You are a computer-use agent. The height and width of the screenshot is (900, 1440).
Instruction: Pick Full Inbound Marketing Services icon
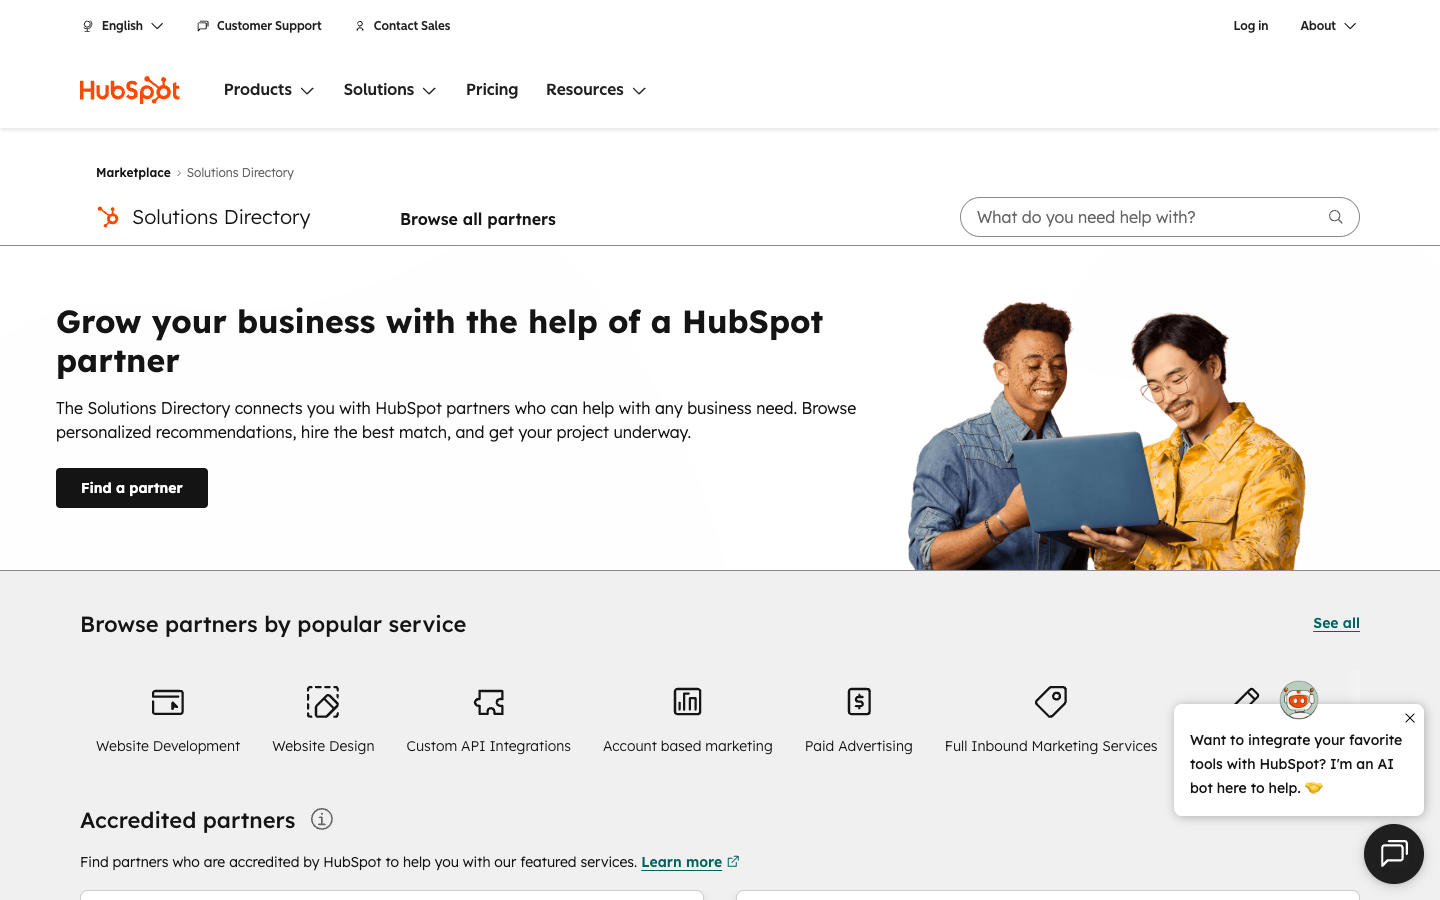tap(1050, 702)
